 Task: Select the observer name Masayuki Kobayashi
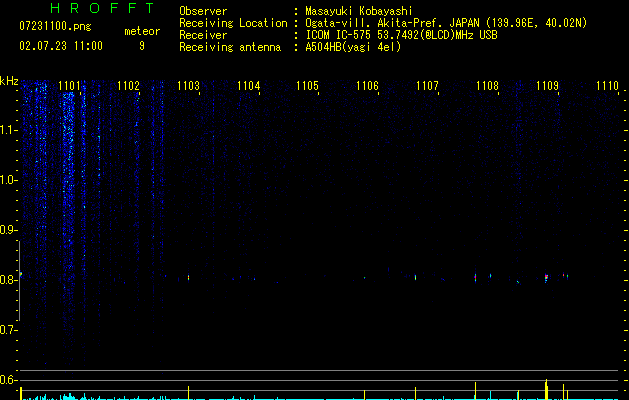[x=359, y=11]
